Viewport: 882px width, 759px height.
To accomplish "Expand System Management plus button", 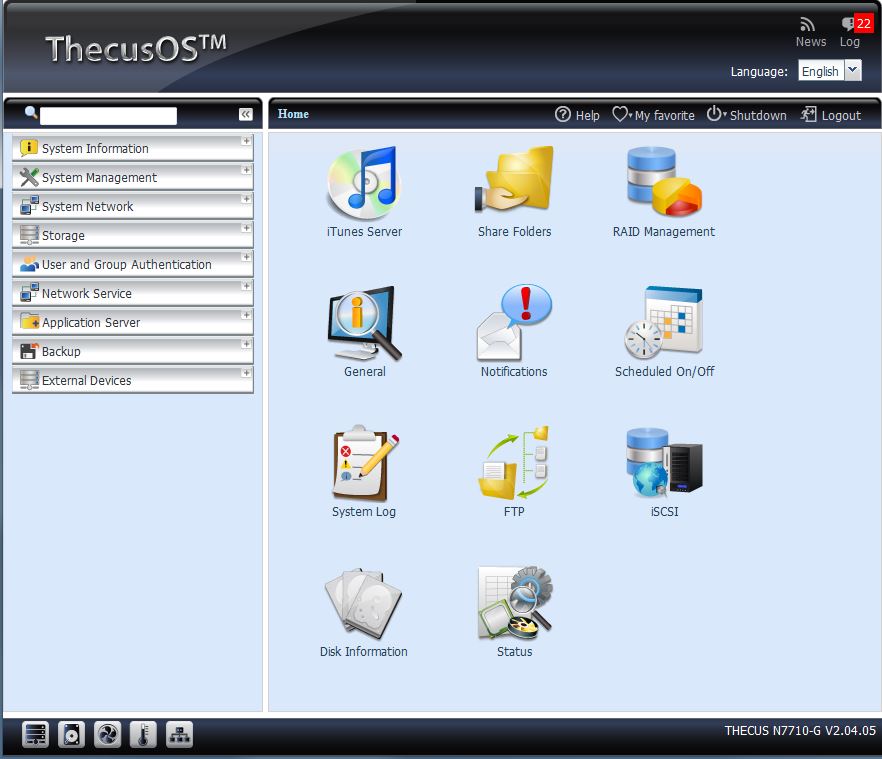I will 246,169.
